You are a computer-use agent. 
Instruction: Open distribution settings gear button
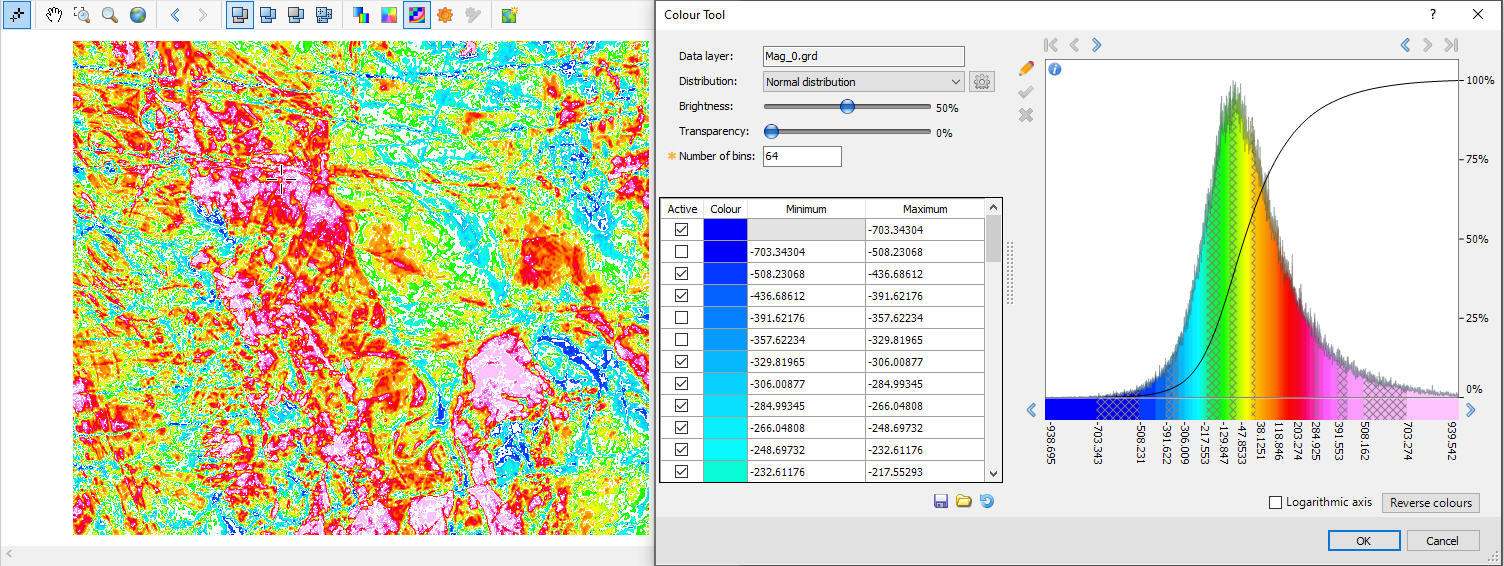[982, 82]
